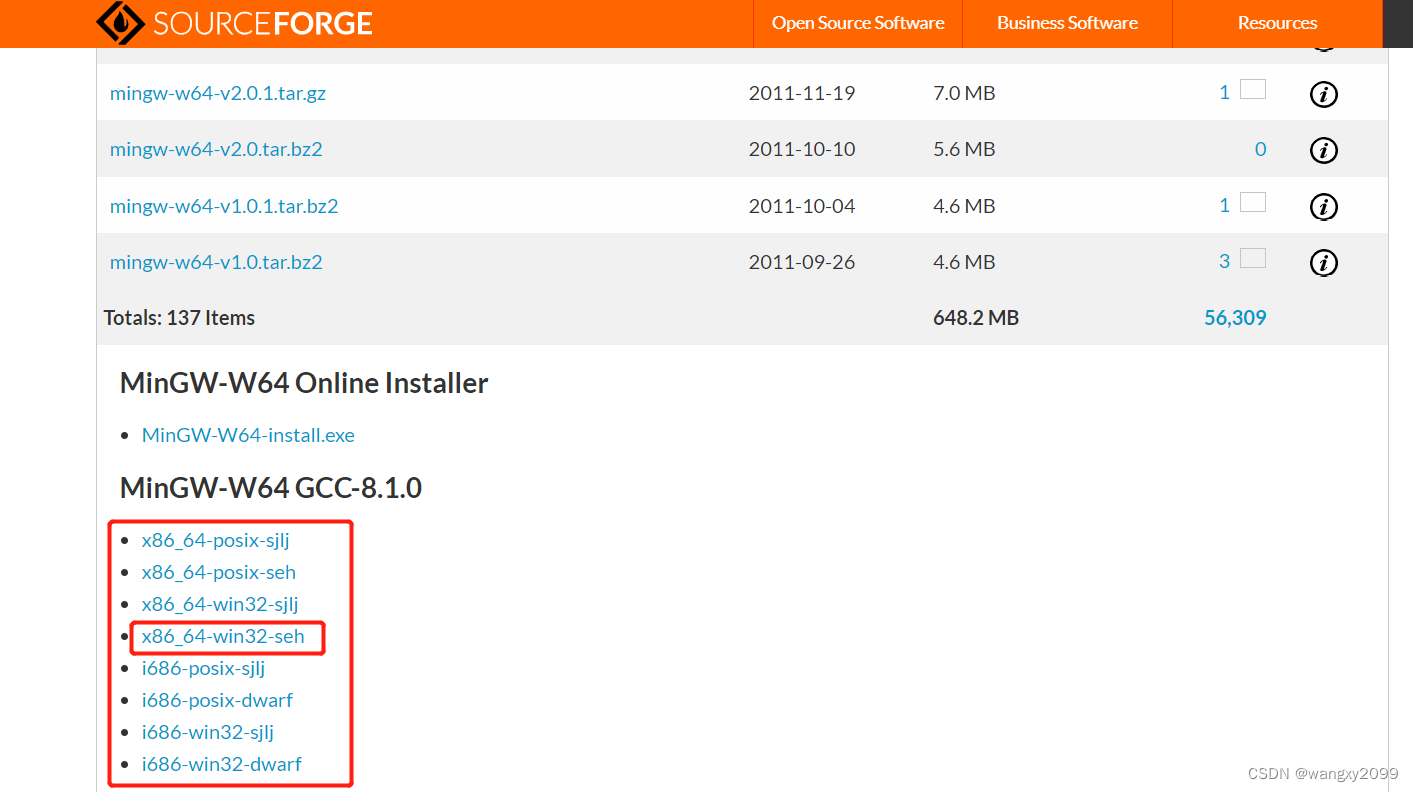Open the i686-posix-sjlj link
Image resolution: width=1413 pixels, height=792 pixels.
coord(204,668)
